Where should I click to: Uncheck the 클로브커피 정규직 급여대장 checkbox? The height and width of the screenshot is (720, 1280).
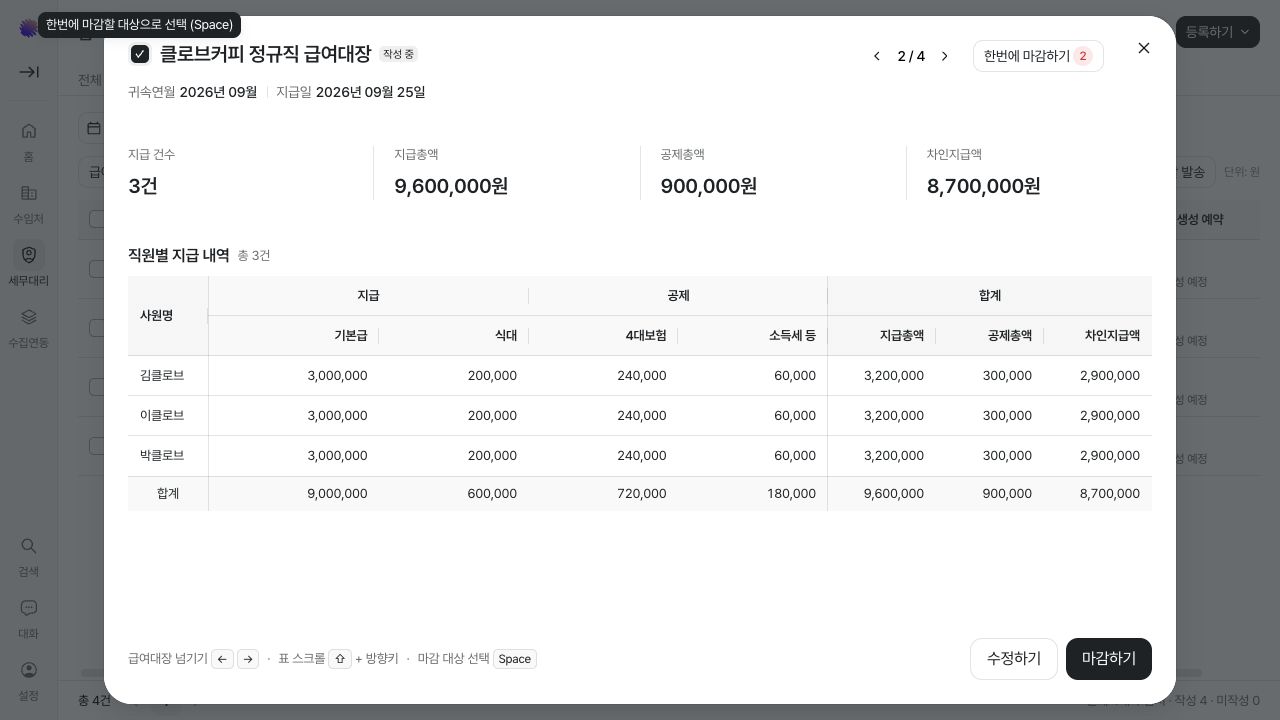click(x=140, y=54)
